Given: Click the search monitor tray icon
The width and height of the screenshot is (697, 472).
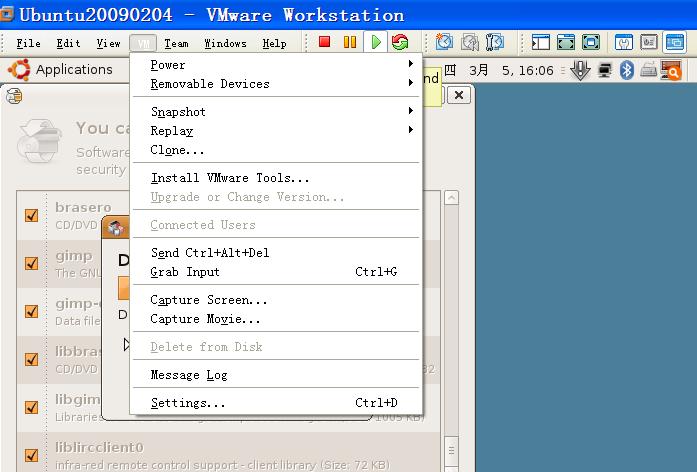Looking at the screenshot, I should tap(671, 70).
